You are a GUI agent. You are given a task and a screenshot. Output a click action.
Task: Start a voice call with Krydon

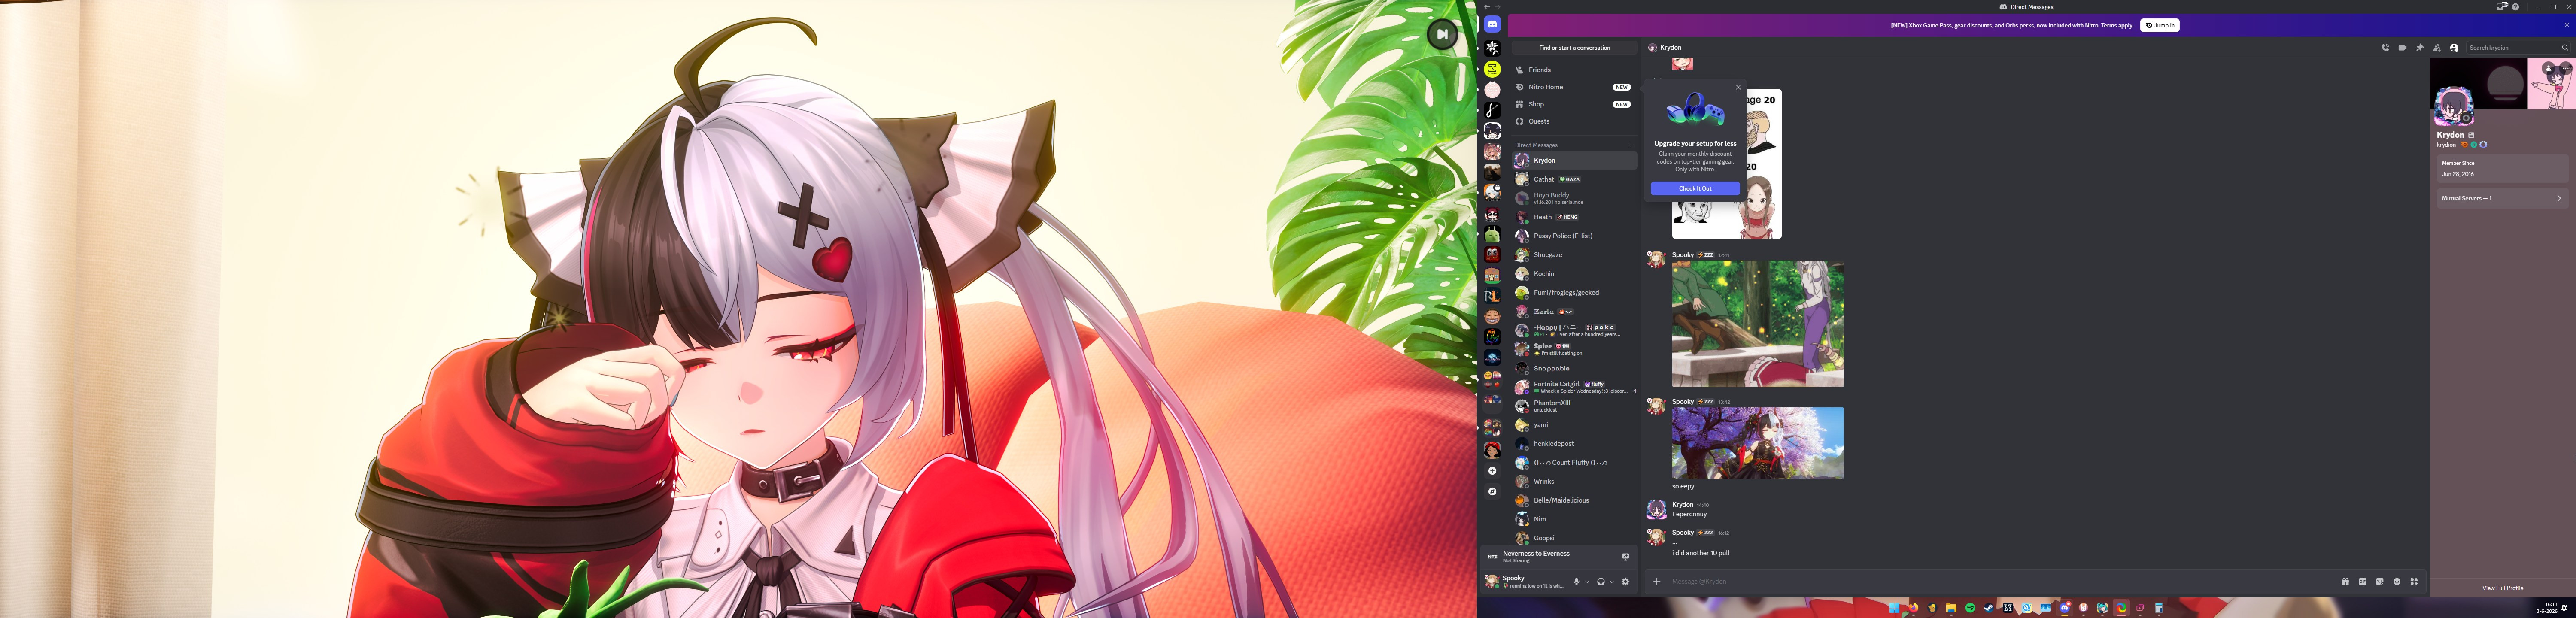click(x=2385, y=48)
